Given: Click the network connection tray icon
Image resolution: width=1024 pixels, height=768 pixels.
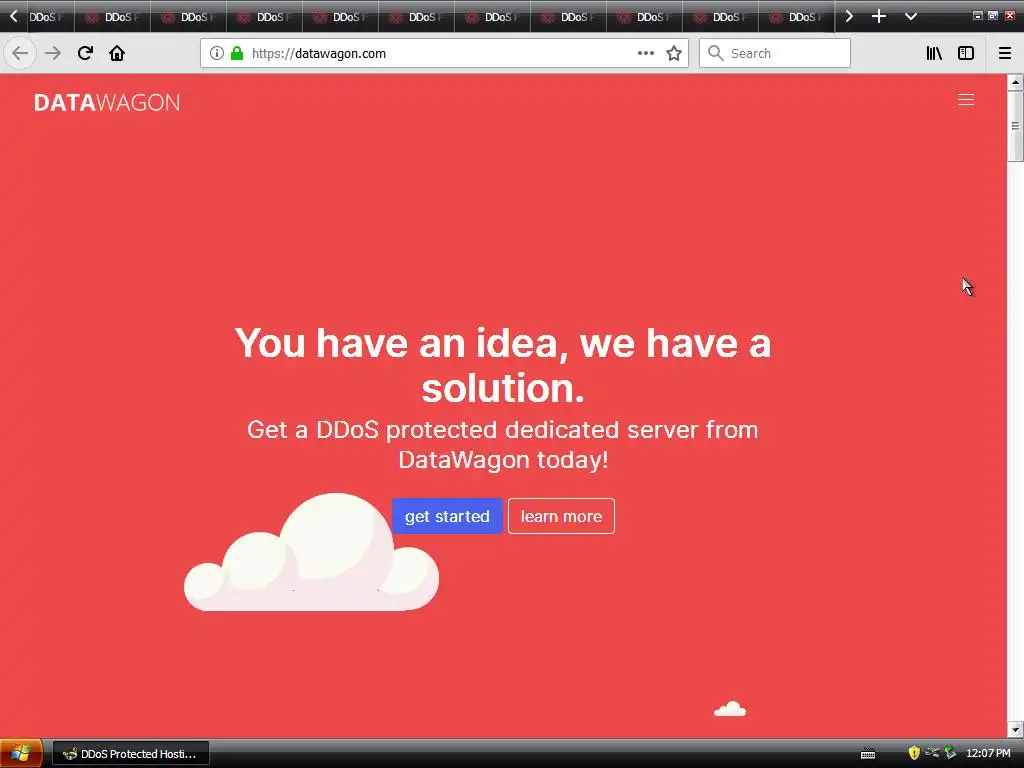Looking at the screenshot, I should click(932, 753).
